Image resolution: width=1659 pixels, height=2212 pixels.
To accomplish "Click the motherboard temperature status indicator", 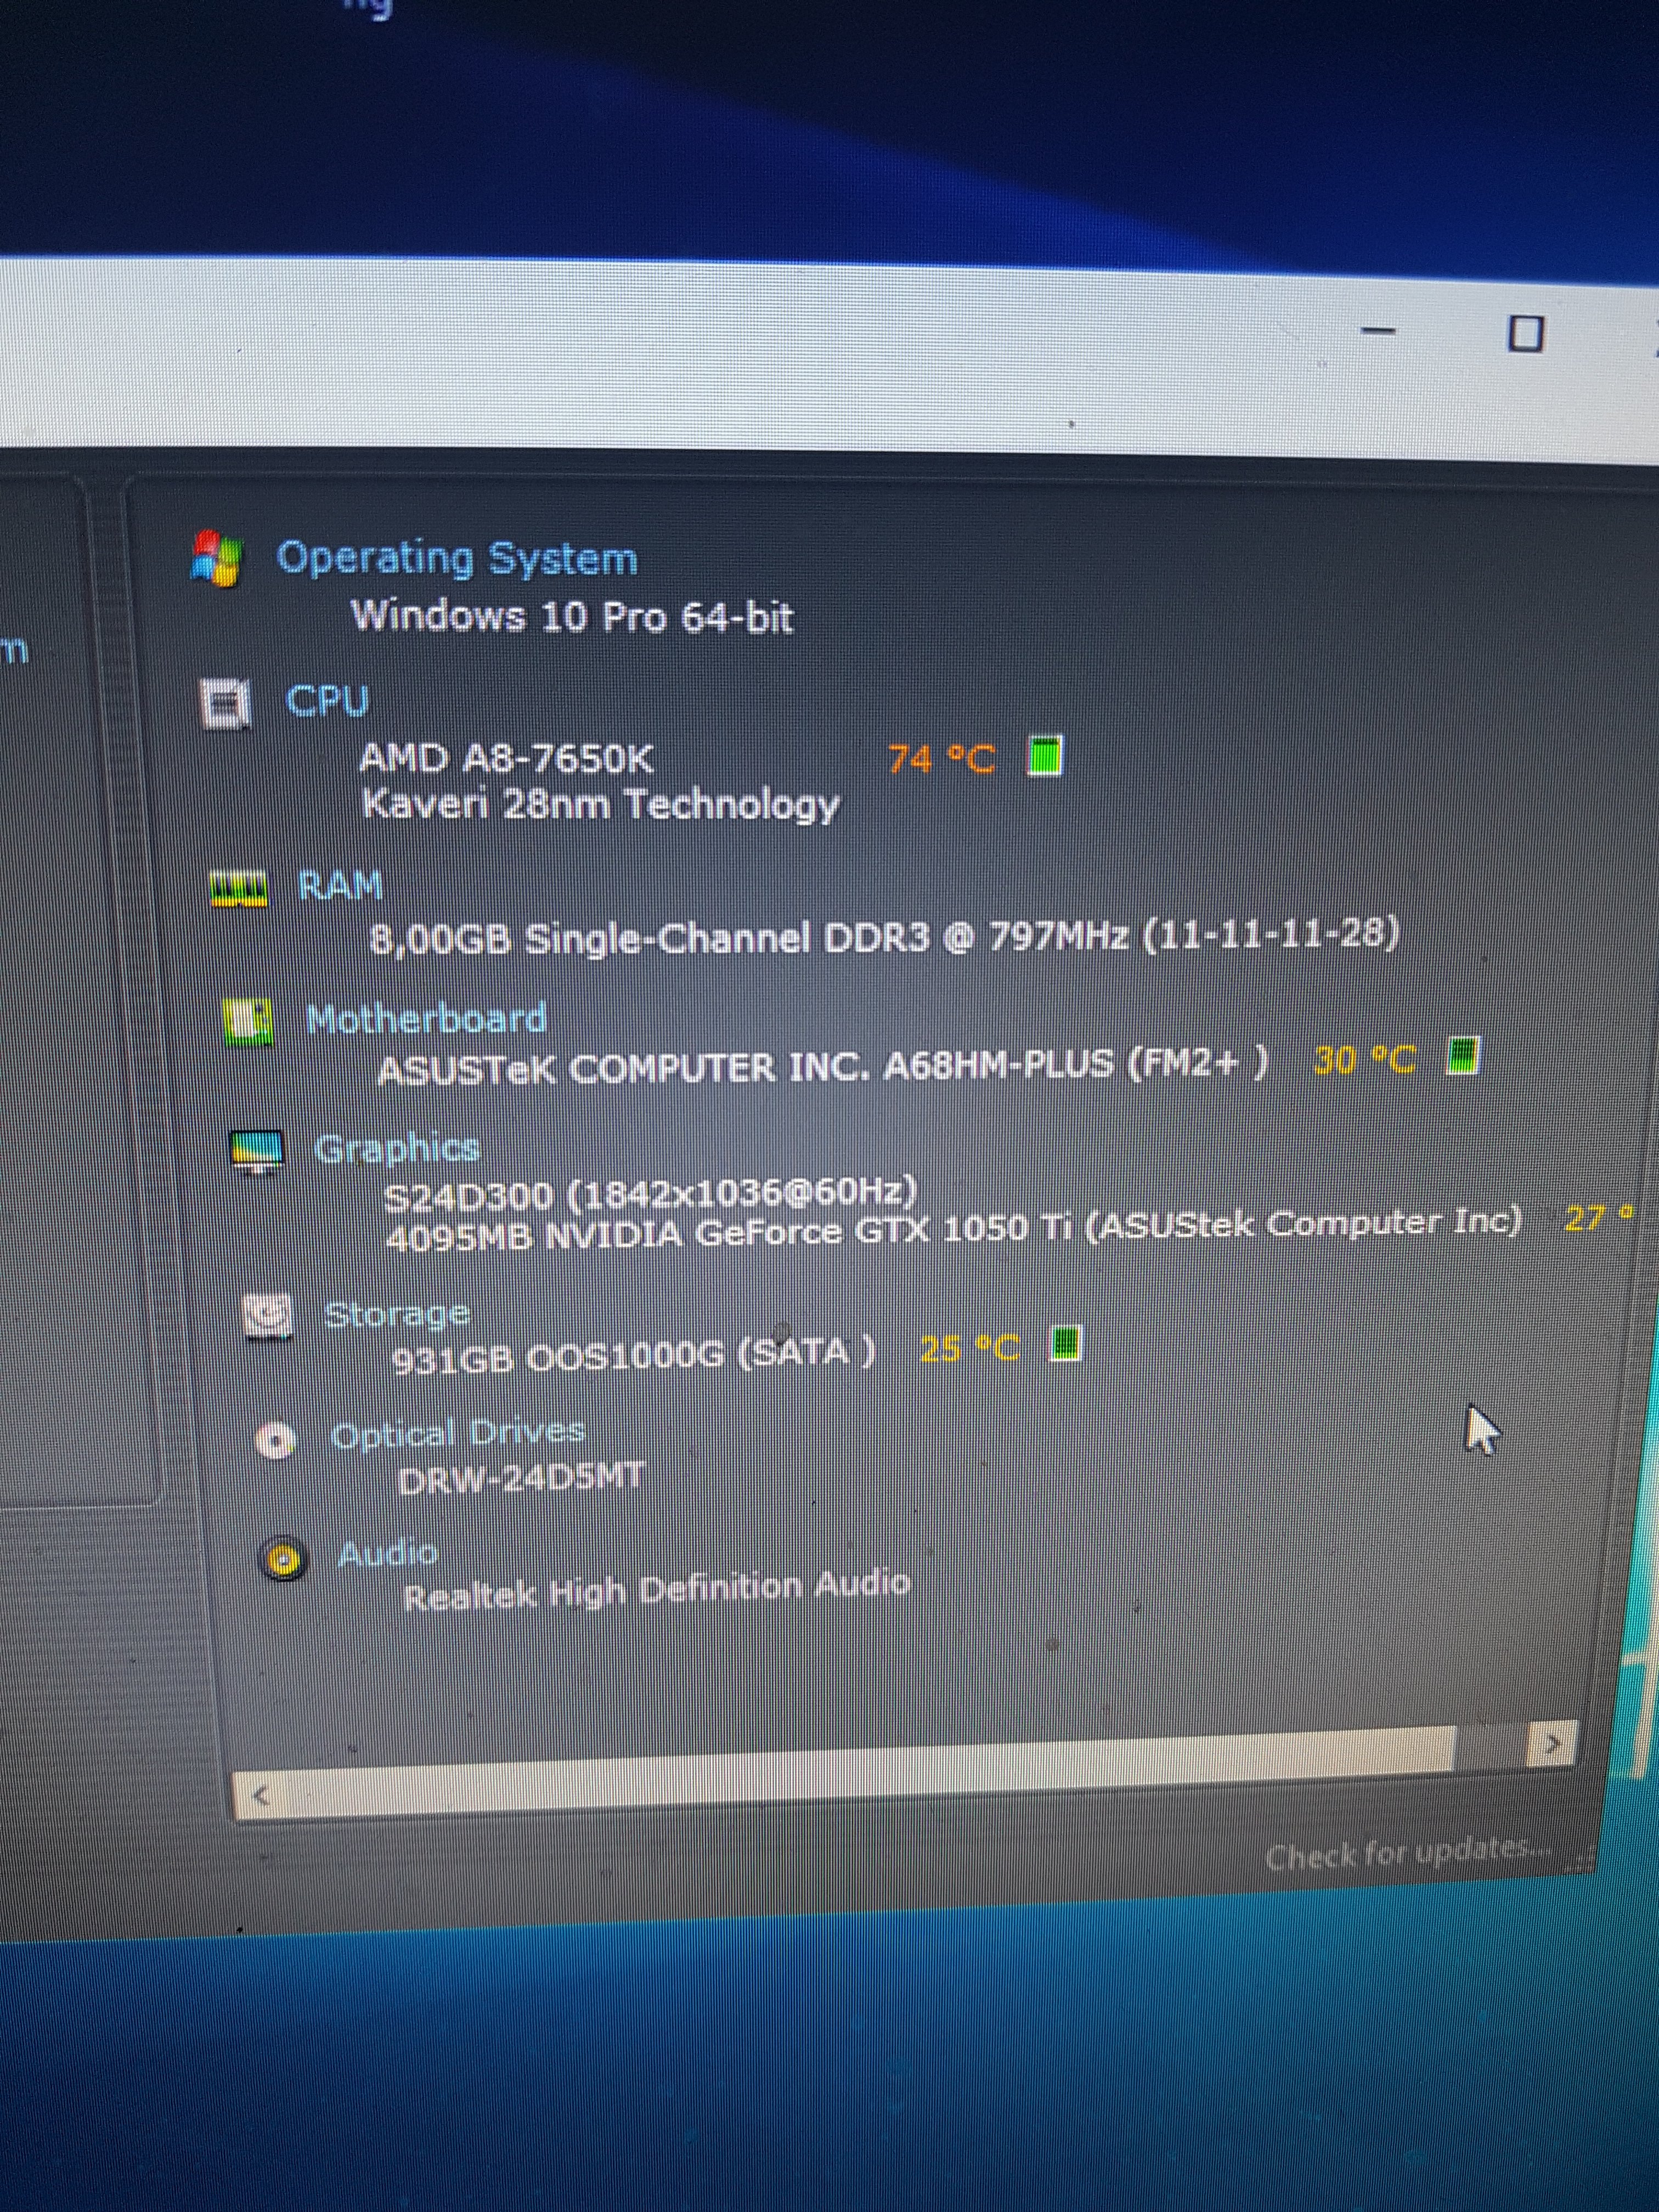I will (x=1463, y=1055).
